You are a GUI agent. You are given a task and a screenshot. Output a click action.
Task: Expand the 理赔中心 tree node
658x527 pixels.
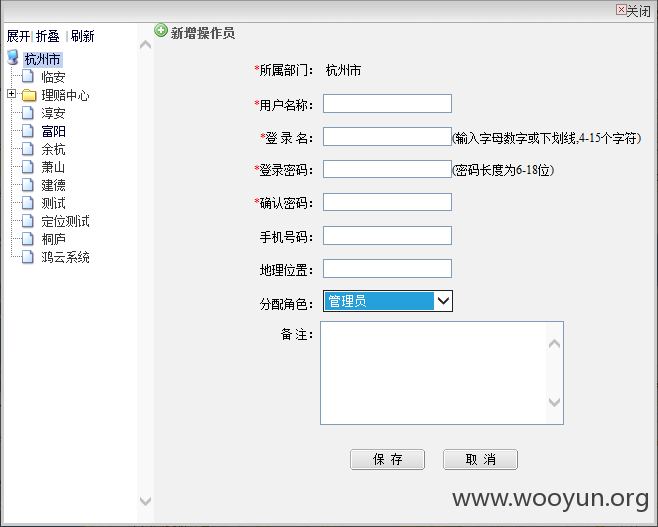(12, 94)
